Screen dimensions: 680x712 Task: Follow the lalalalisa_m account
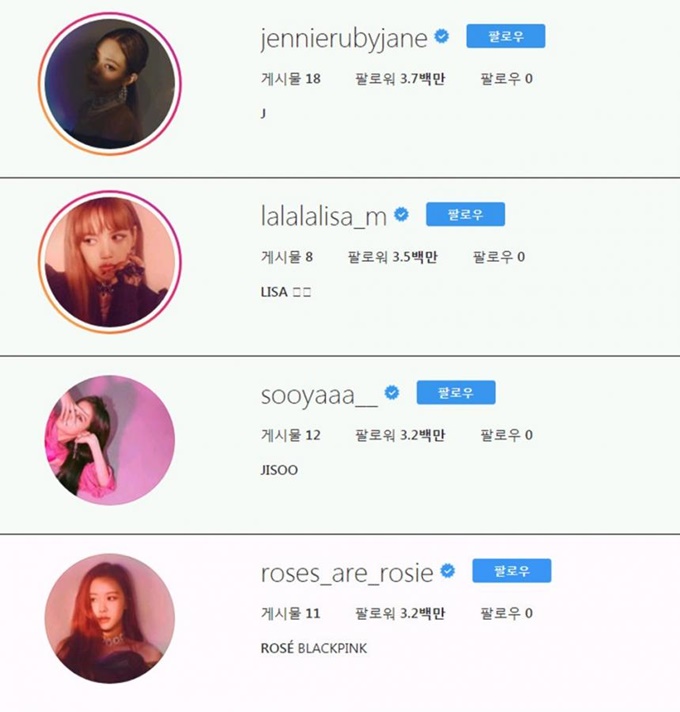(465, 214)
